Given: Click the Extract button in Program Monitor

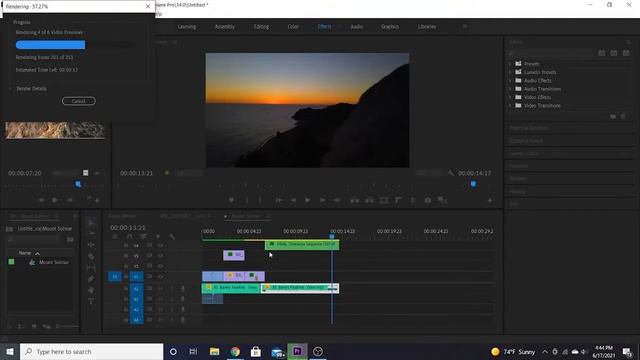Looking at the screenshot, I should [x=369, y=200].
